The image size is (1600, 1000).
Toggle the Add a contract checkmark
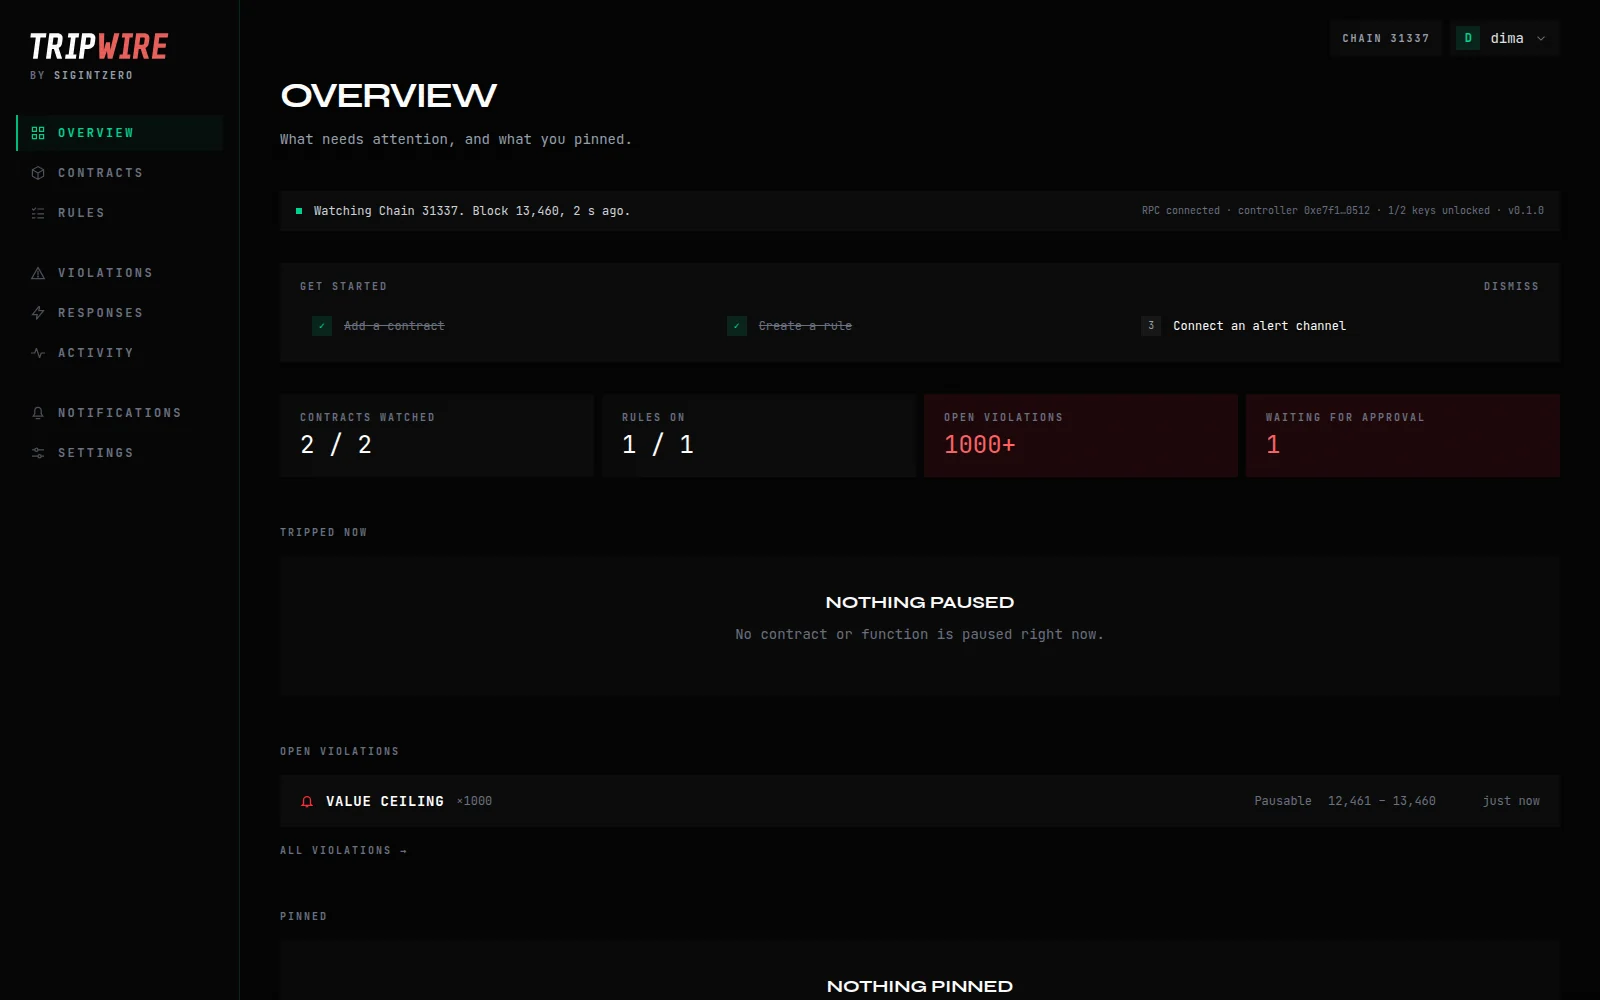tap(322, 326)
